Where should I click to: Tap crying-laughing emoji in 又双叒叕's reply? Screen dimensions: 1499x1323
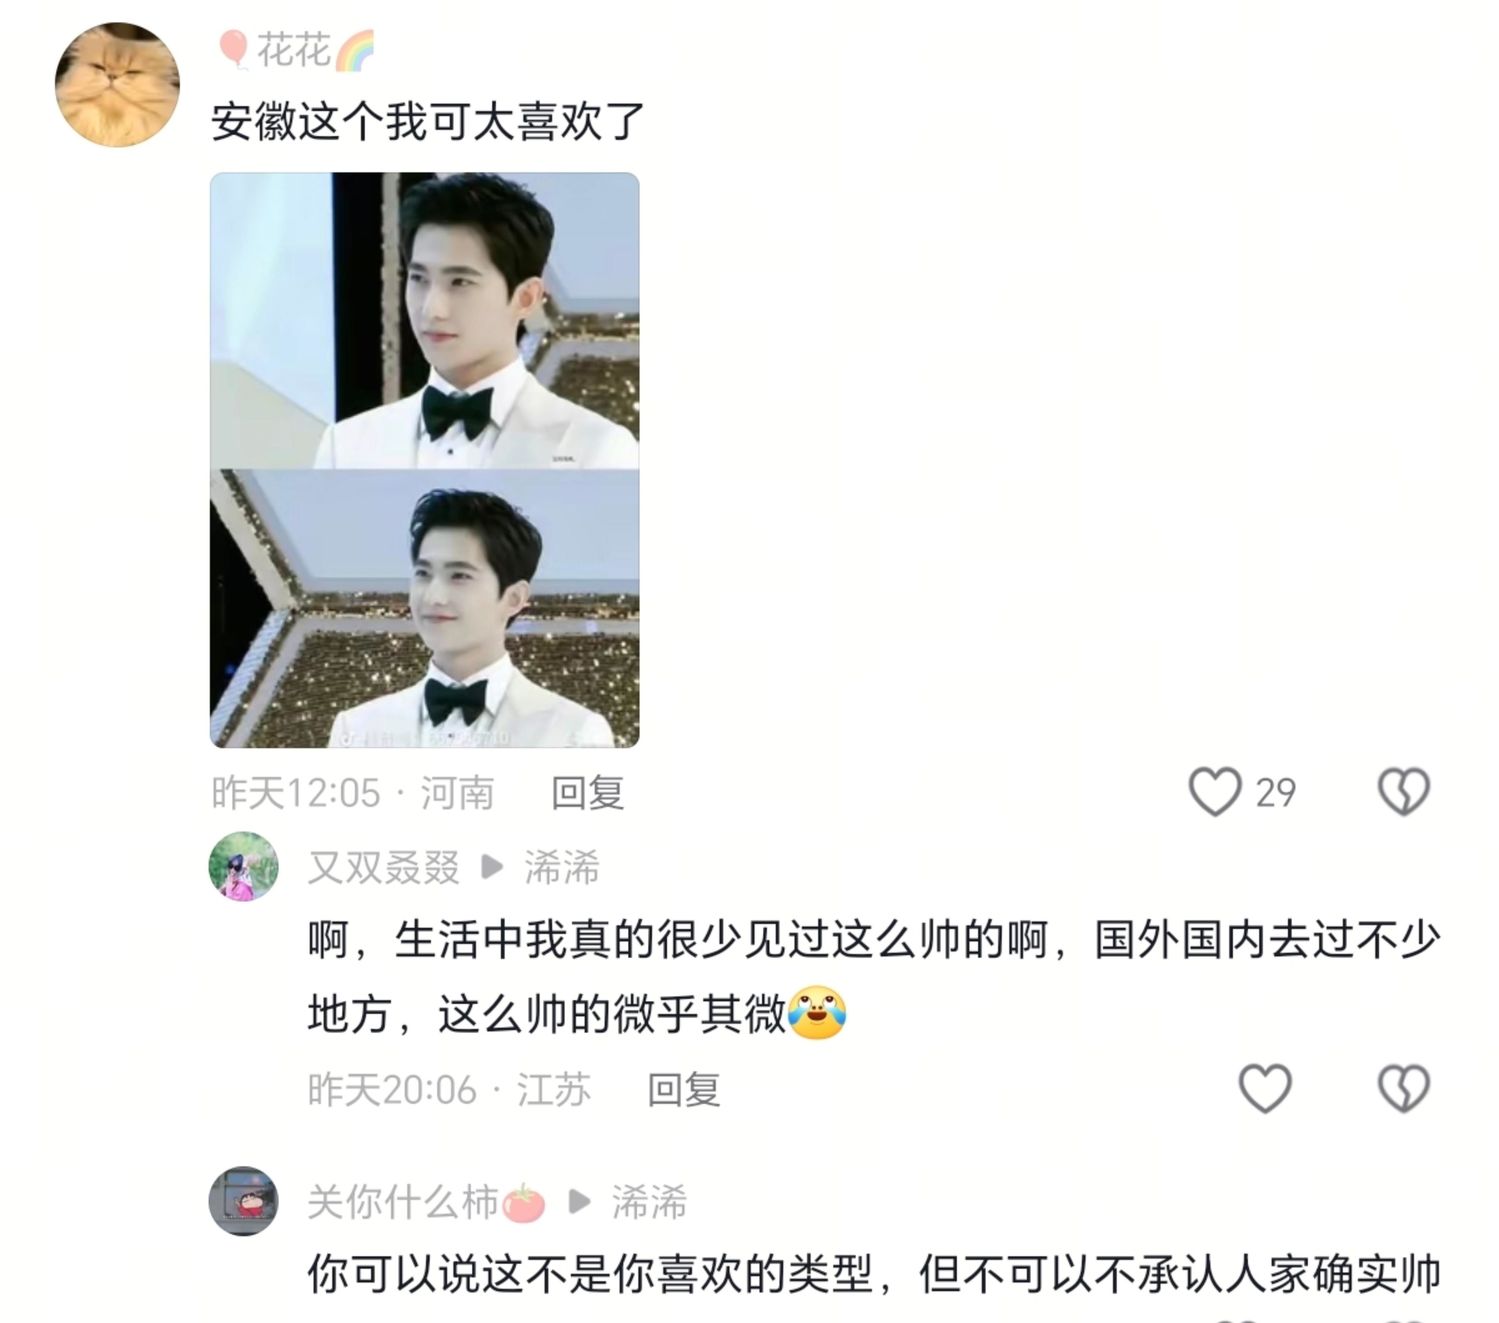point(817,1014)
